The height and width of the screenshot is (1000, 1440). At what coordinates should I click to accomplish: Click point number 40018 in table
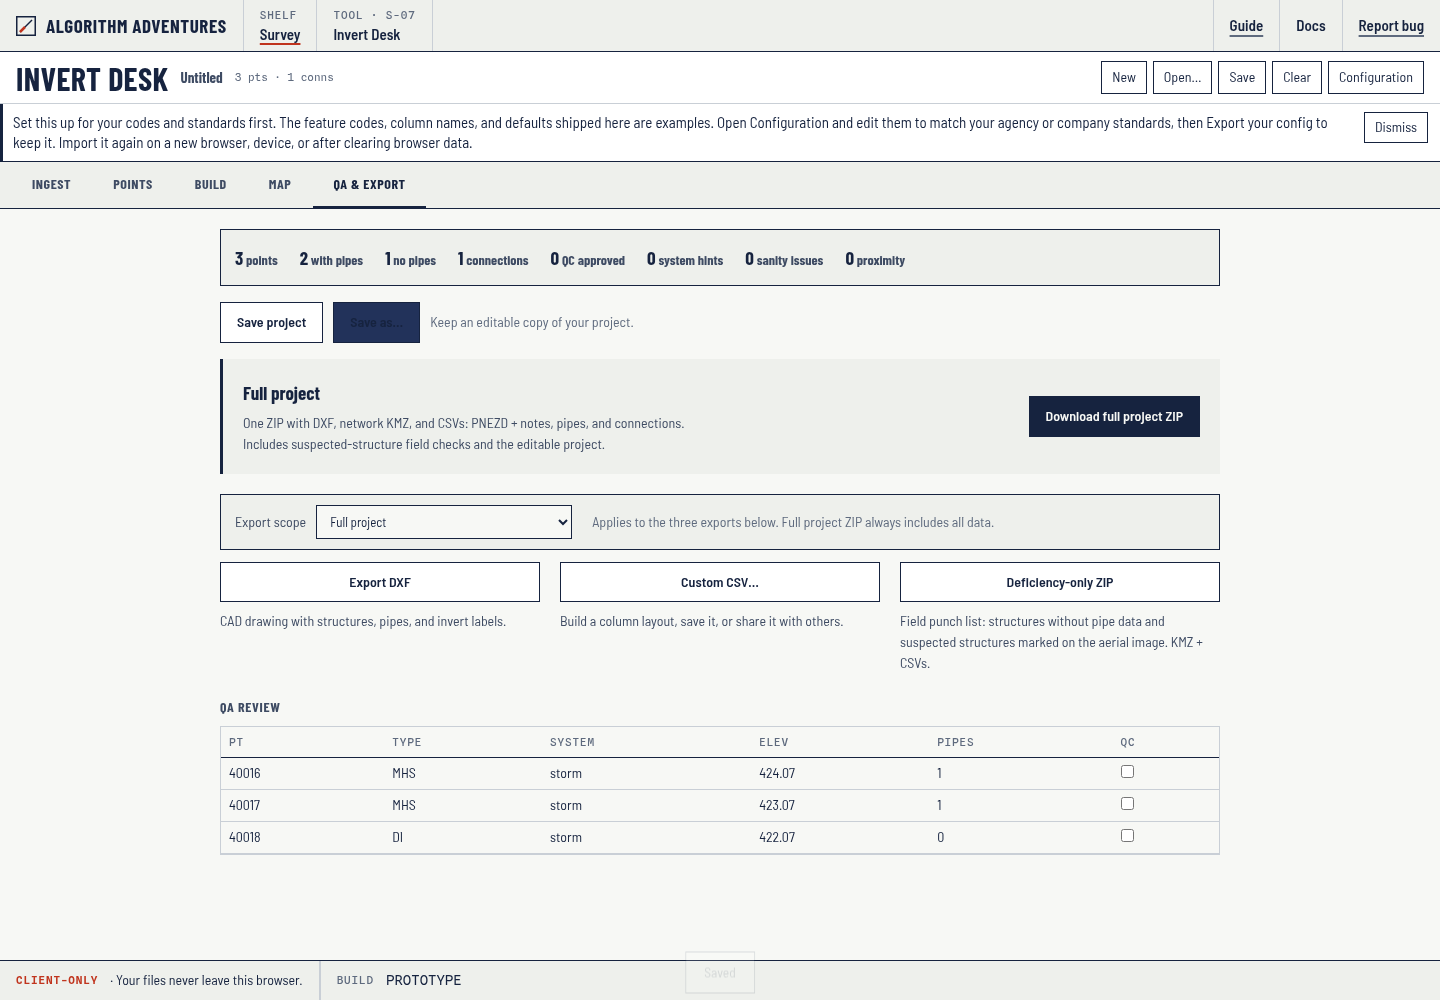point(245,837)
